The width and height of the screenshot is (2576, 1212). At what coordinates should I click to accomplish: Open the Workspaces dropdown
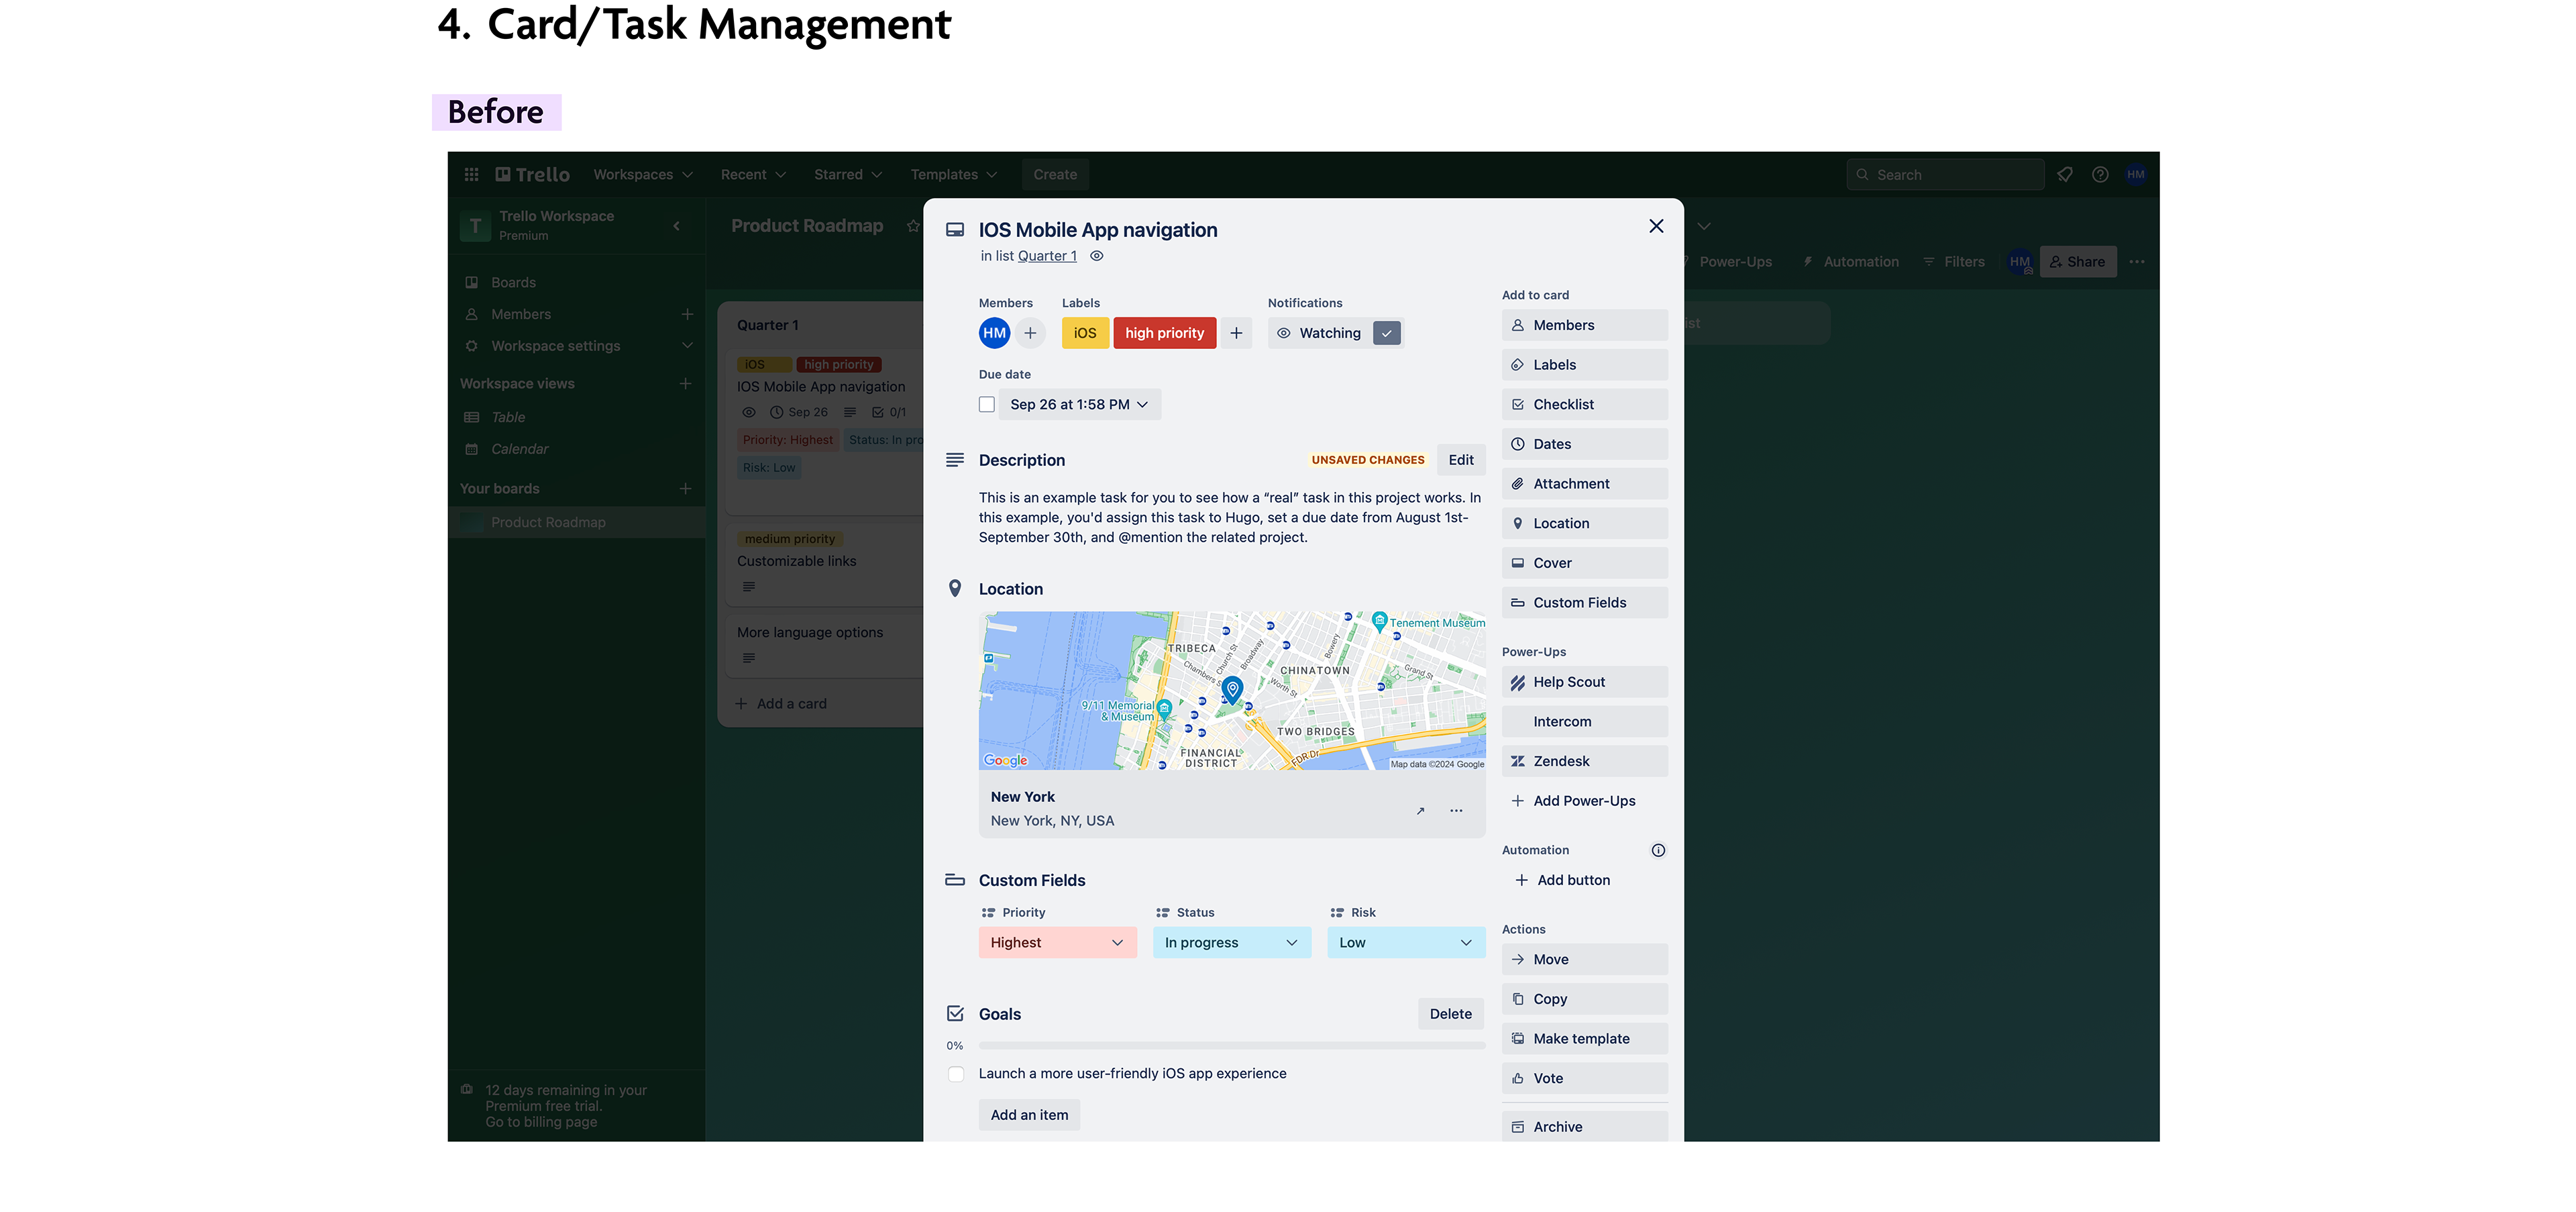(643, 174)
